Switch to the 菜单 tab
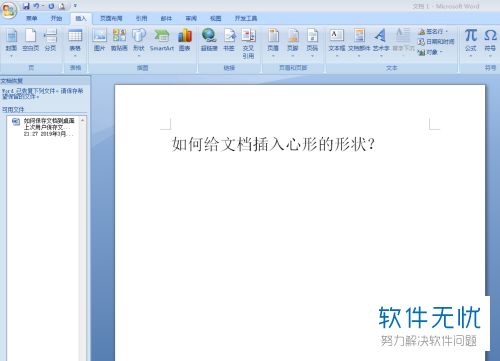This screenshot has height=361, width=500. pyautogui.click(x=32, y=18)
